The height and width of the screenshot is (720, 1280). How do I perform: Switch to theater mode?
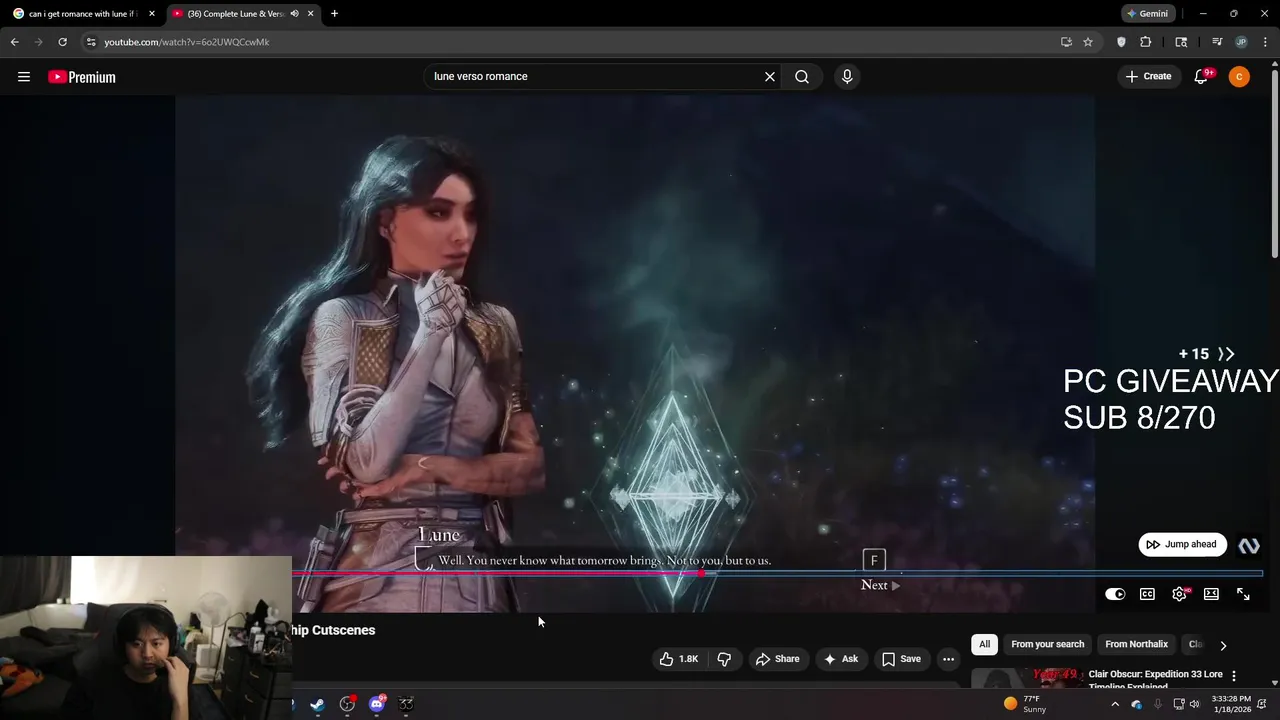pos(1211,594)
